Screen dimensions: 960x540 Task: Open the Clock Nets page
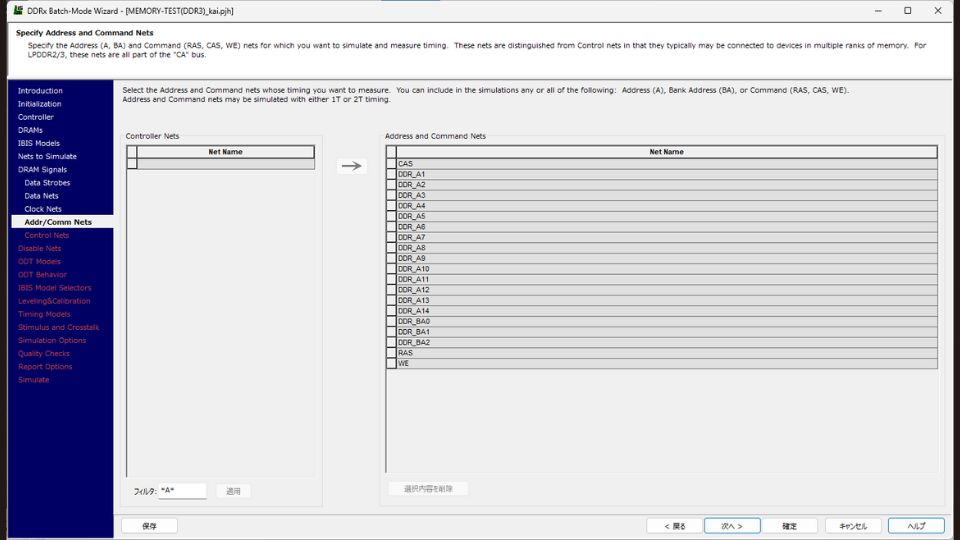pyautogui.click(x=43, y=209)
